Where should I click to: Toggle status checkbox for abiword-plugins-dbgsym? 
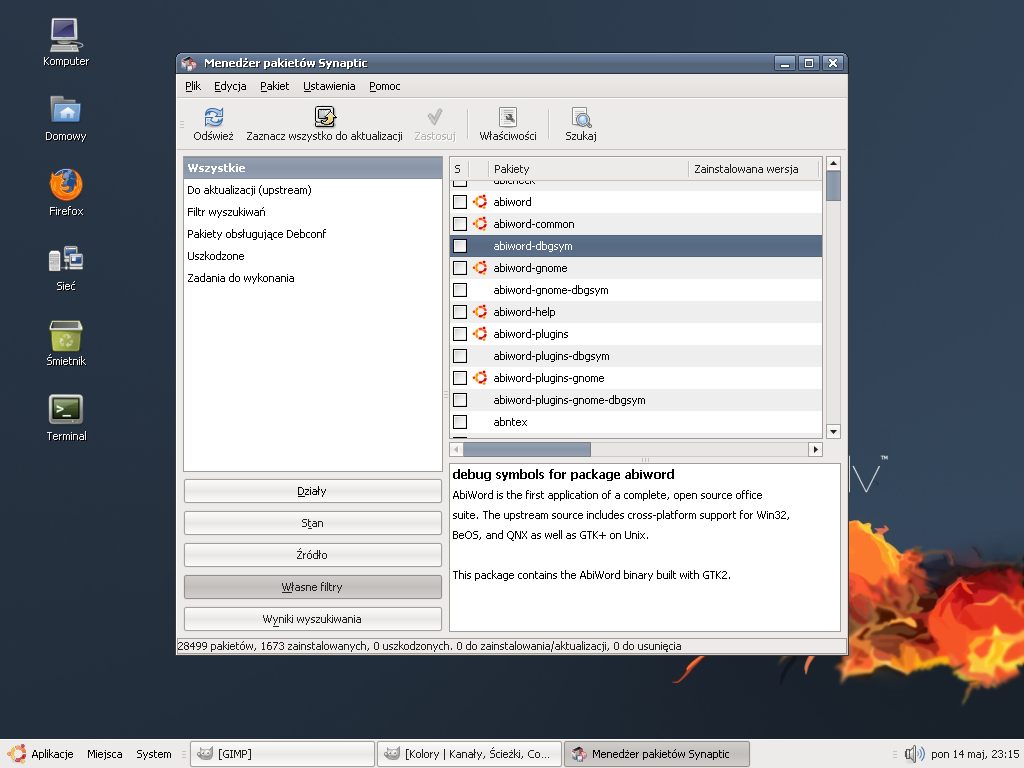coord(460,356)
